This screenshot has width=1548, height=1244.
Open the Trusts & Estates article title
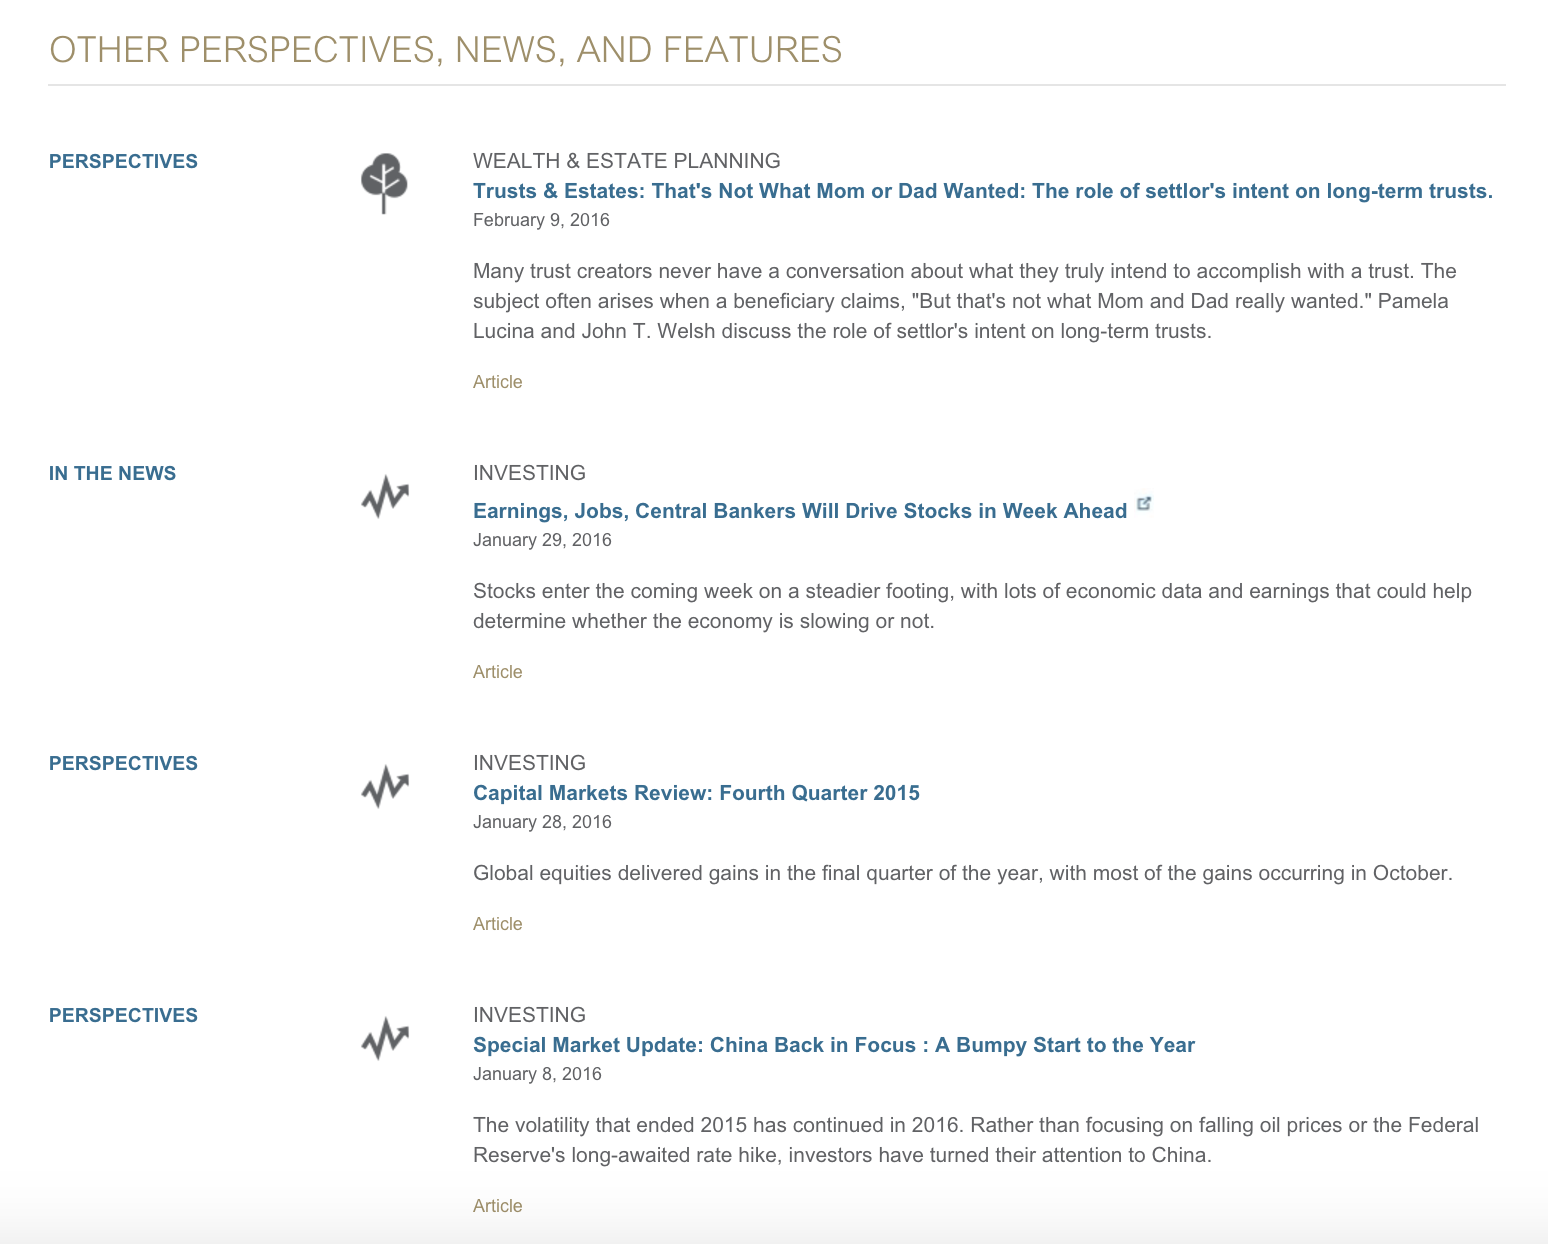982,191
